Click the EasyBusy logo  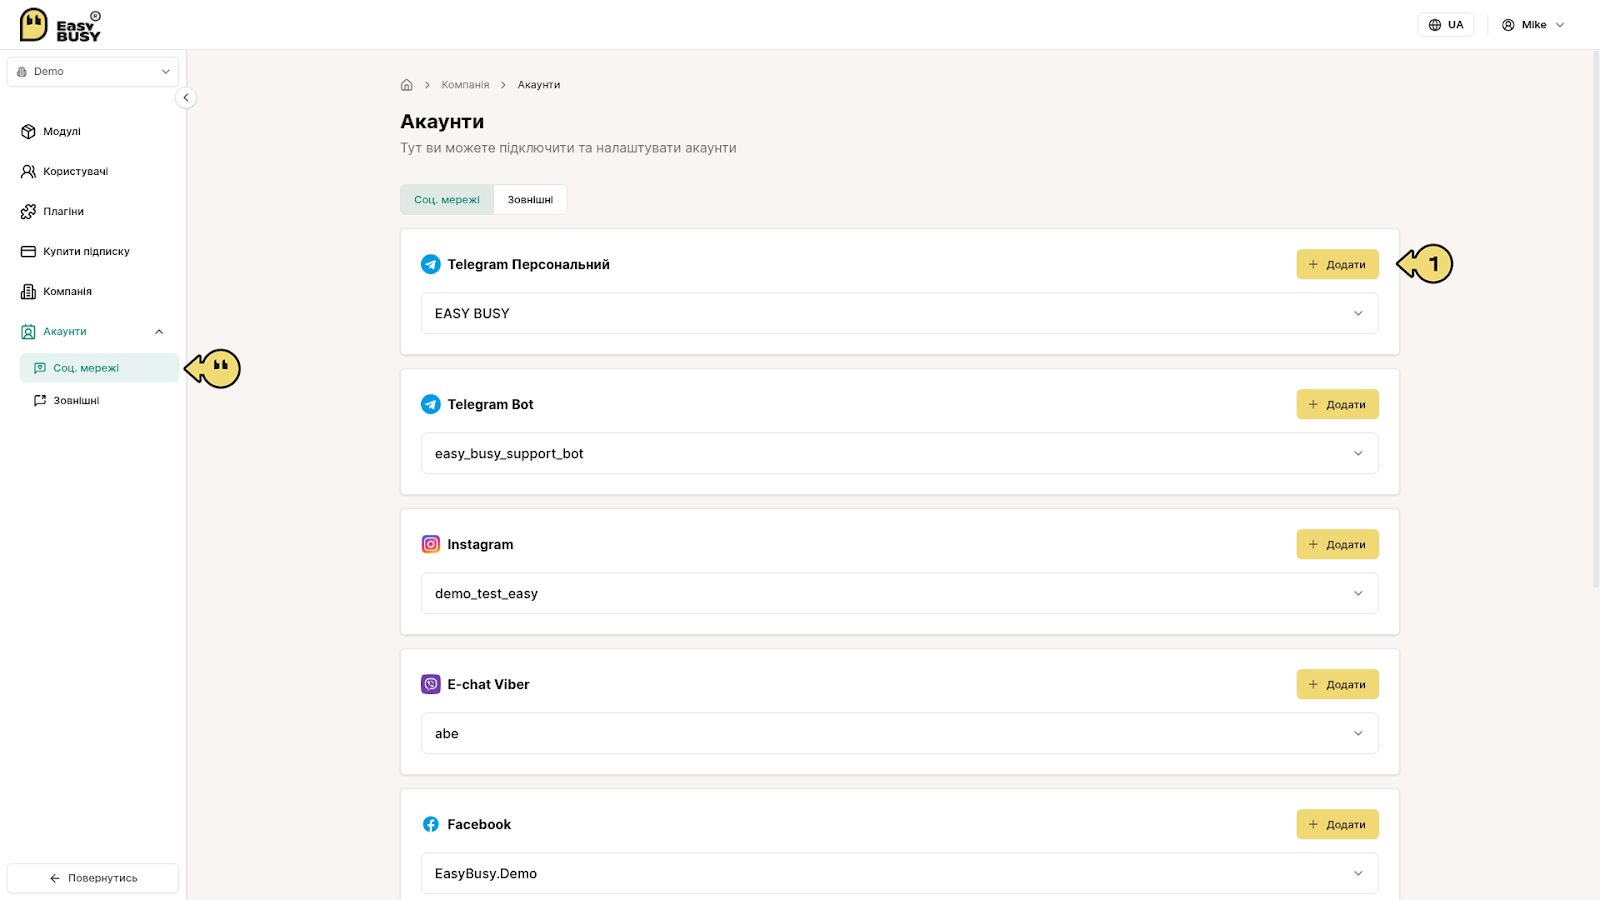pos(60,25)
